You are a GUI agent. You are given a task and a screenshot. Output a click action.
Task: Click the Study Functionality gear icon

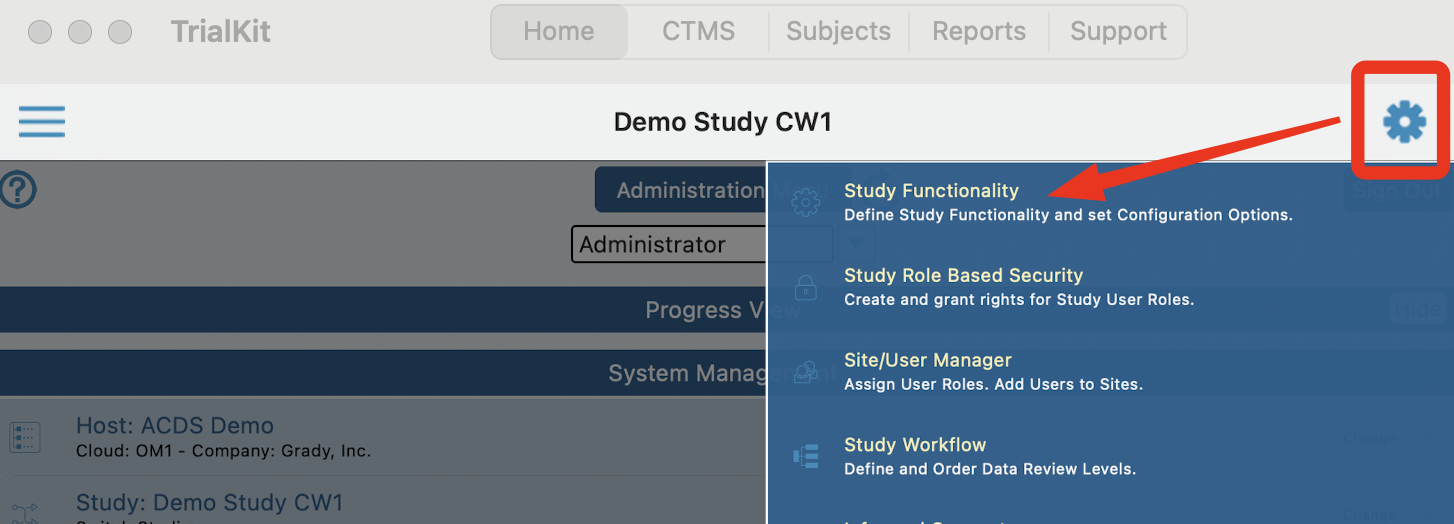(x=806, y=202)
